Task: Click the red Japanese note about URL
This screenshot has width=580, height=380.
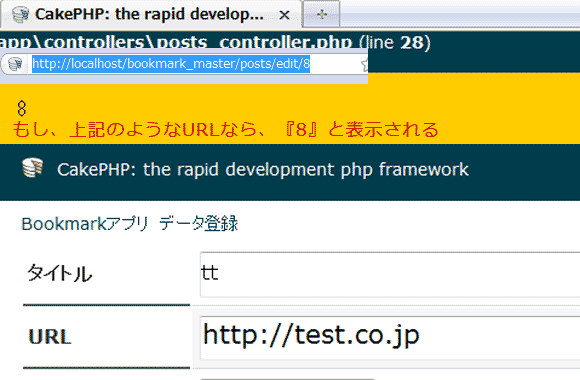Action: click(x=225, y=130)
